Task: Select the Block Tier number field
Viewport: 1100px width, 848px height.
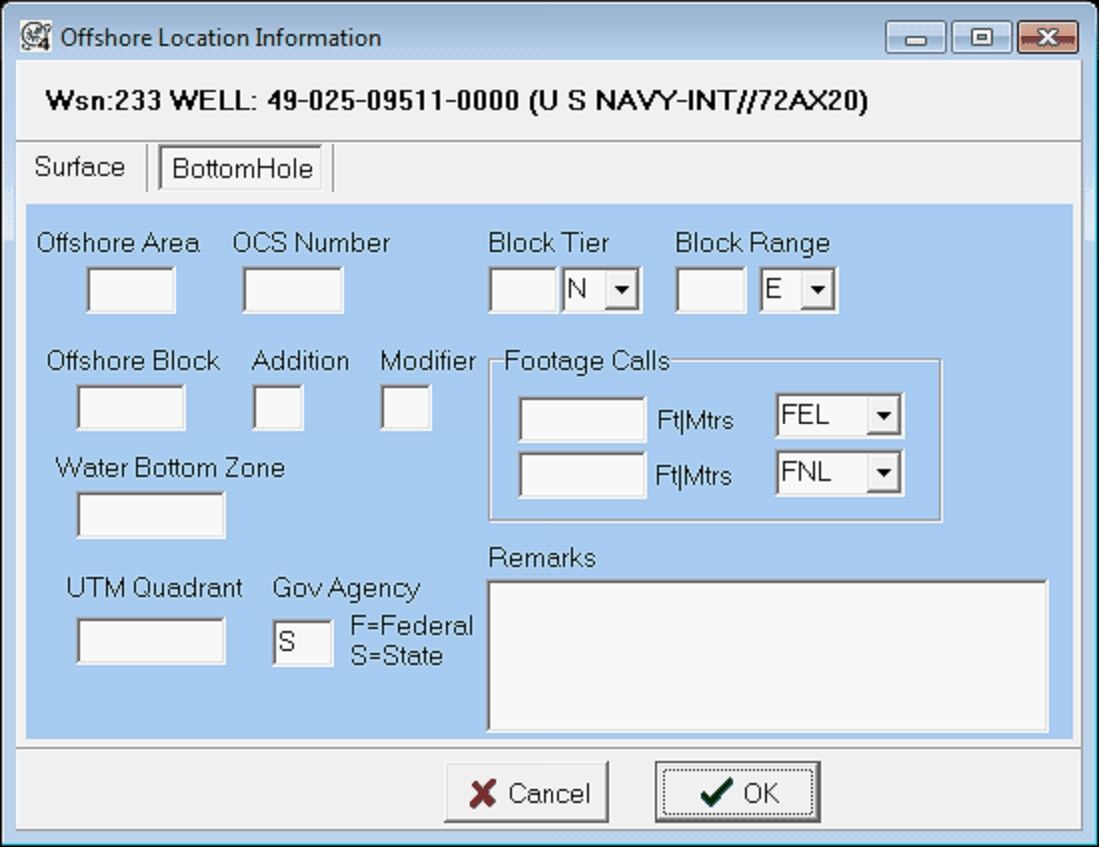Action: coord(523,291)
